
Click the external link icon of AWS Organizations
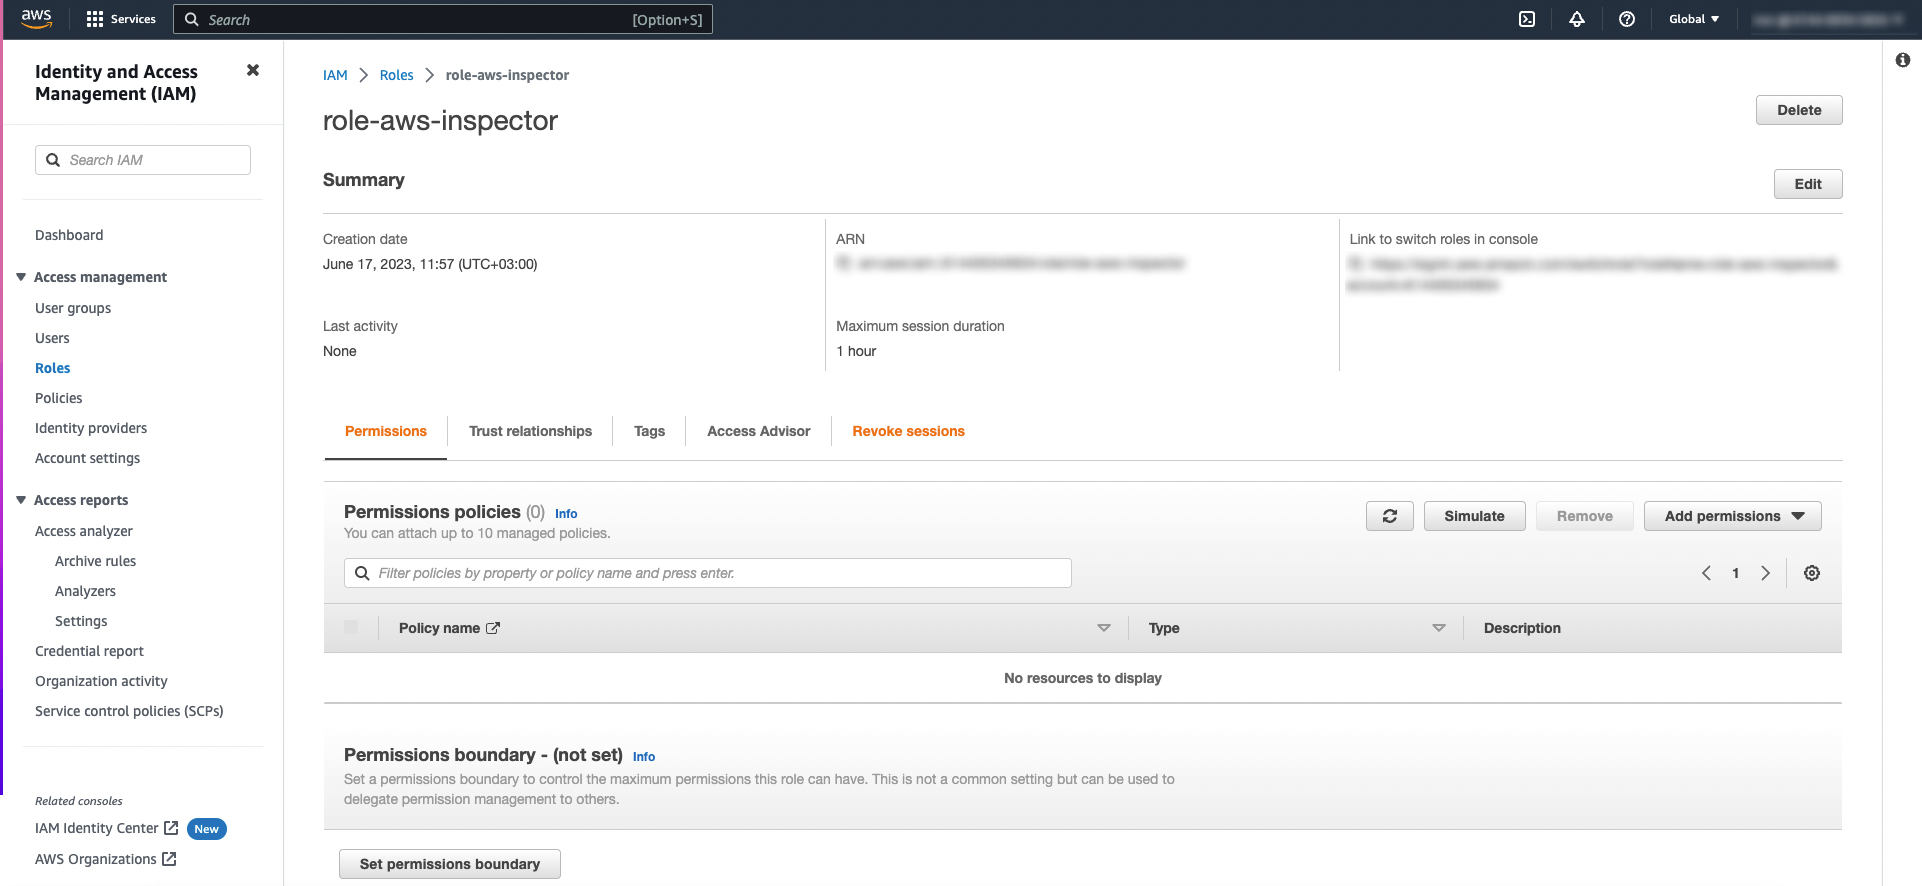pyautogui.click(x=169, y=859)
